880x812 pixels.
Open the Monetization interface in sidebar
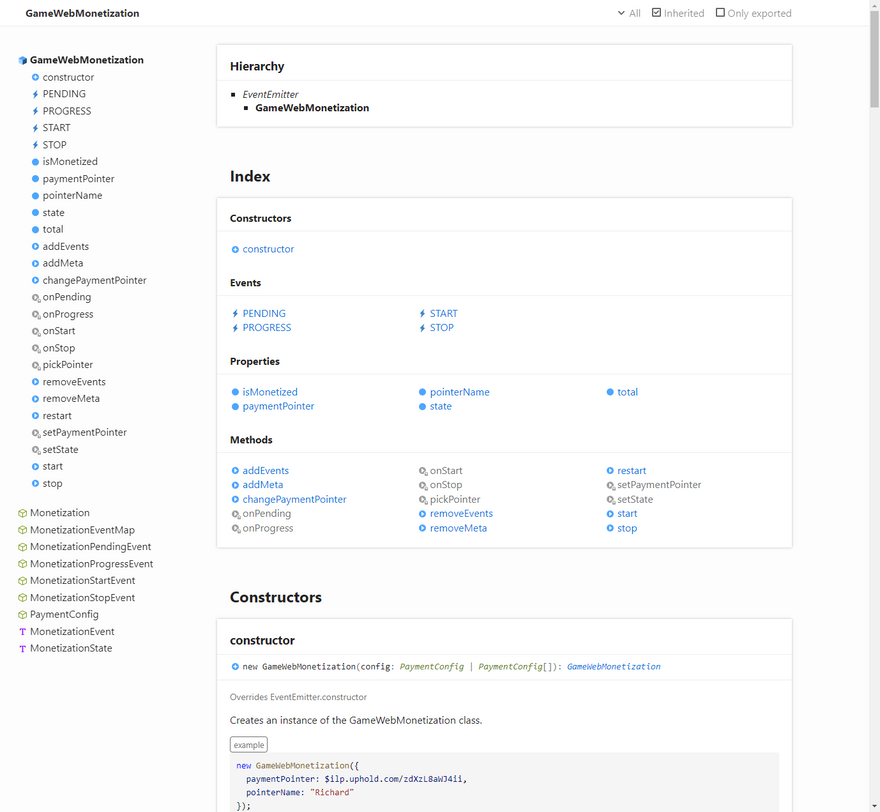pos(59,513)
